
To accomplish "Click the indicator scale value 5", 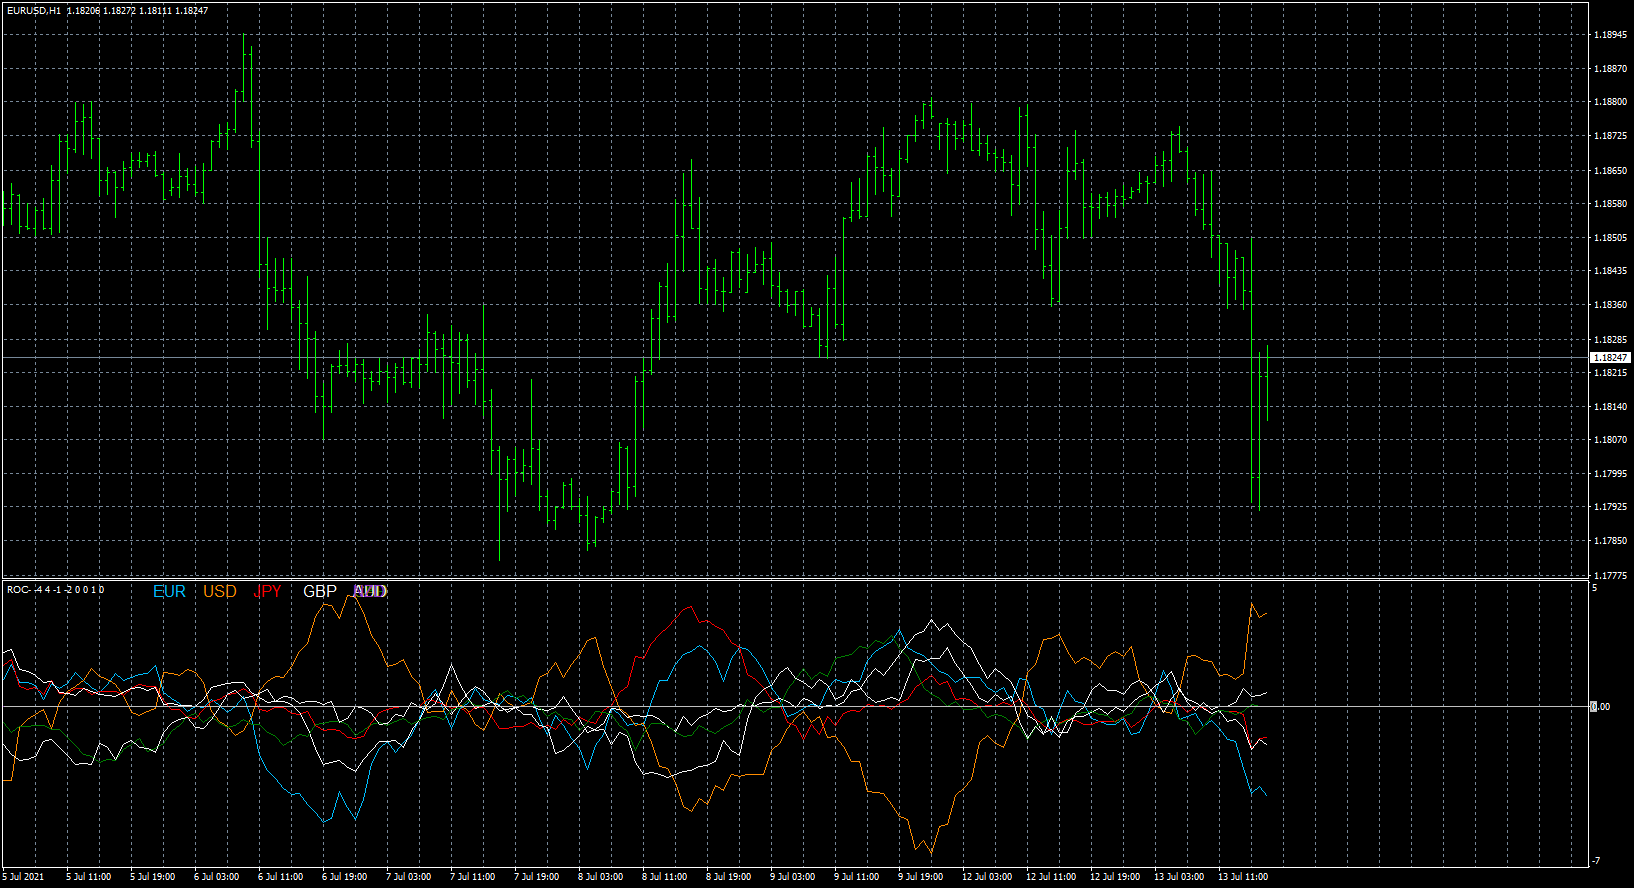I will [1595, 588].
